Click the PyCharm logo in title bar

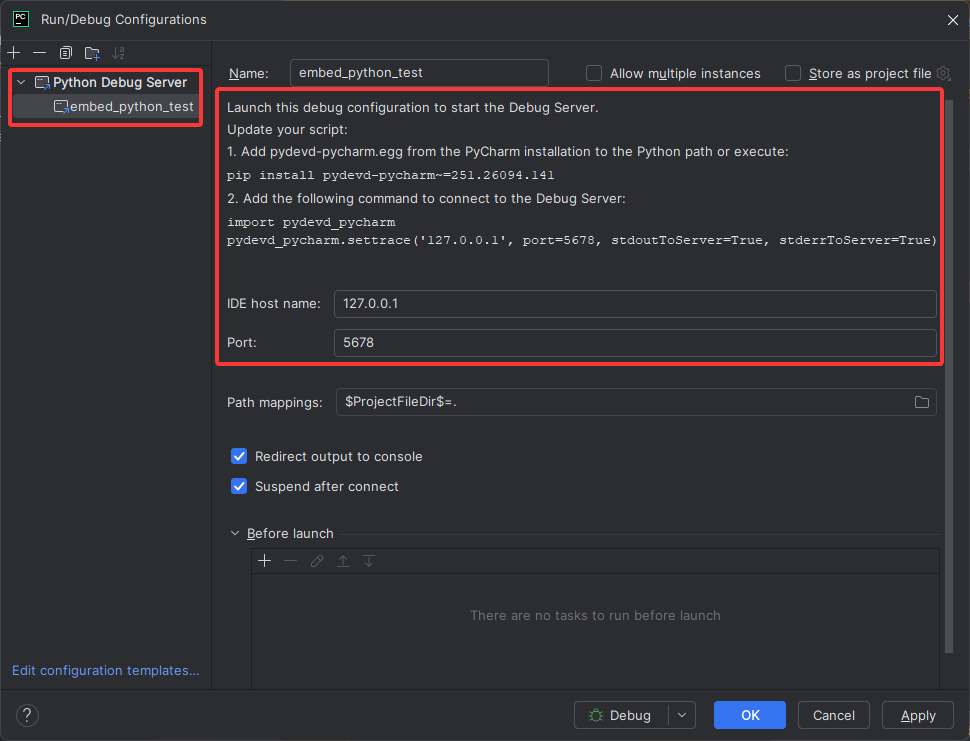point(21,19)
